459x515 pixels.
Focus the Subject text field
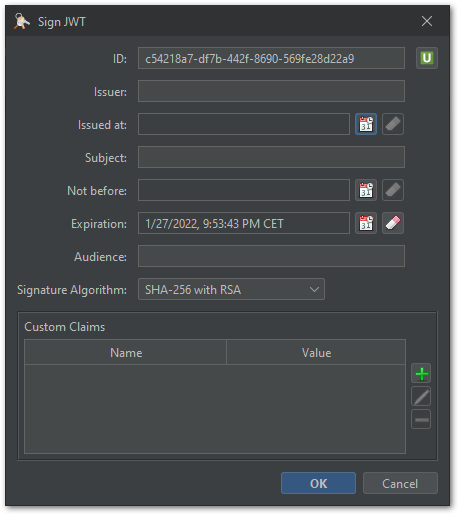coord(271,157)
